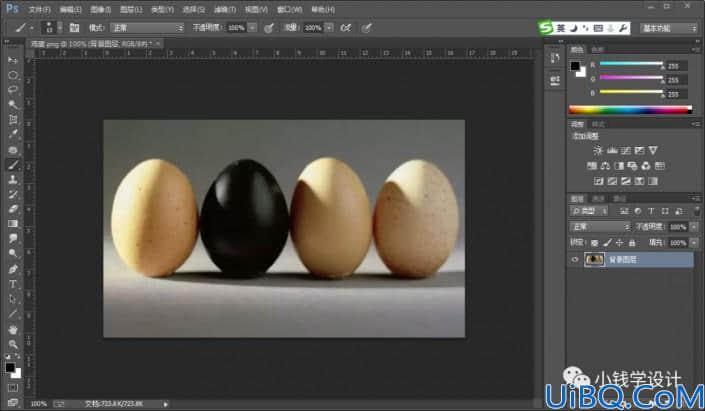Add a Brightness/Contrast adjustment
Image resolution: width=705 pixels, height=411 pixels.
point(598,151)
